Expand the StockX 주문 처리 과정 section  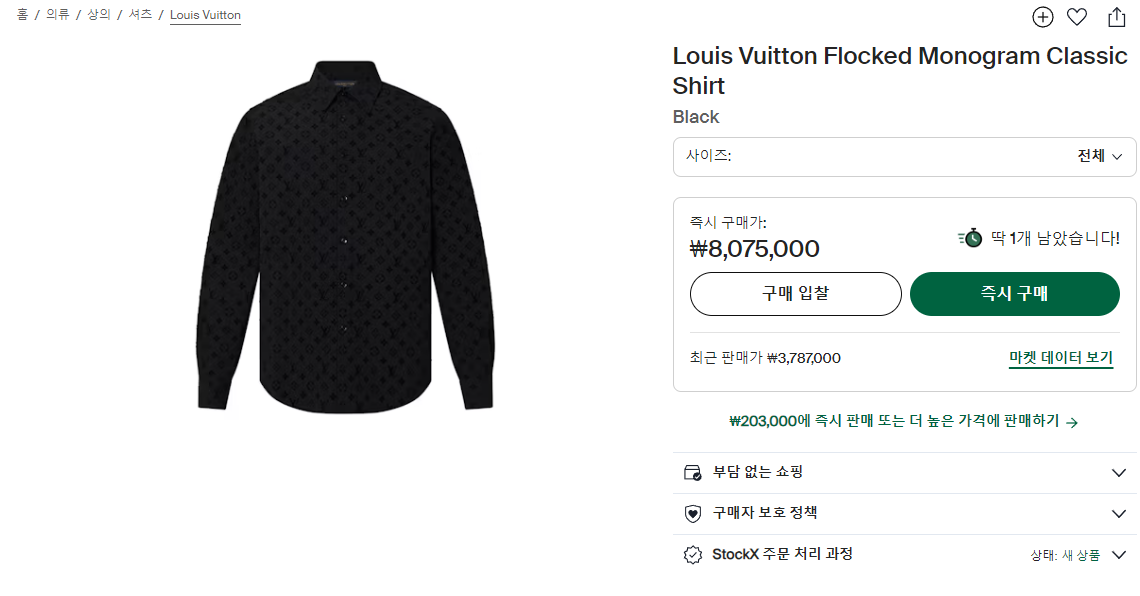pos(1119,555)
